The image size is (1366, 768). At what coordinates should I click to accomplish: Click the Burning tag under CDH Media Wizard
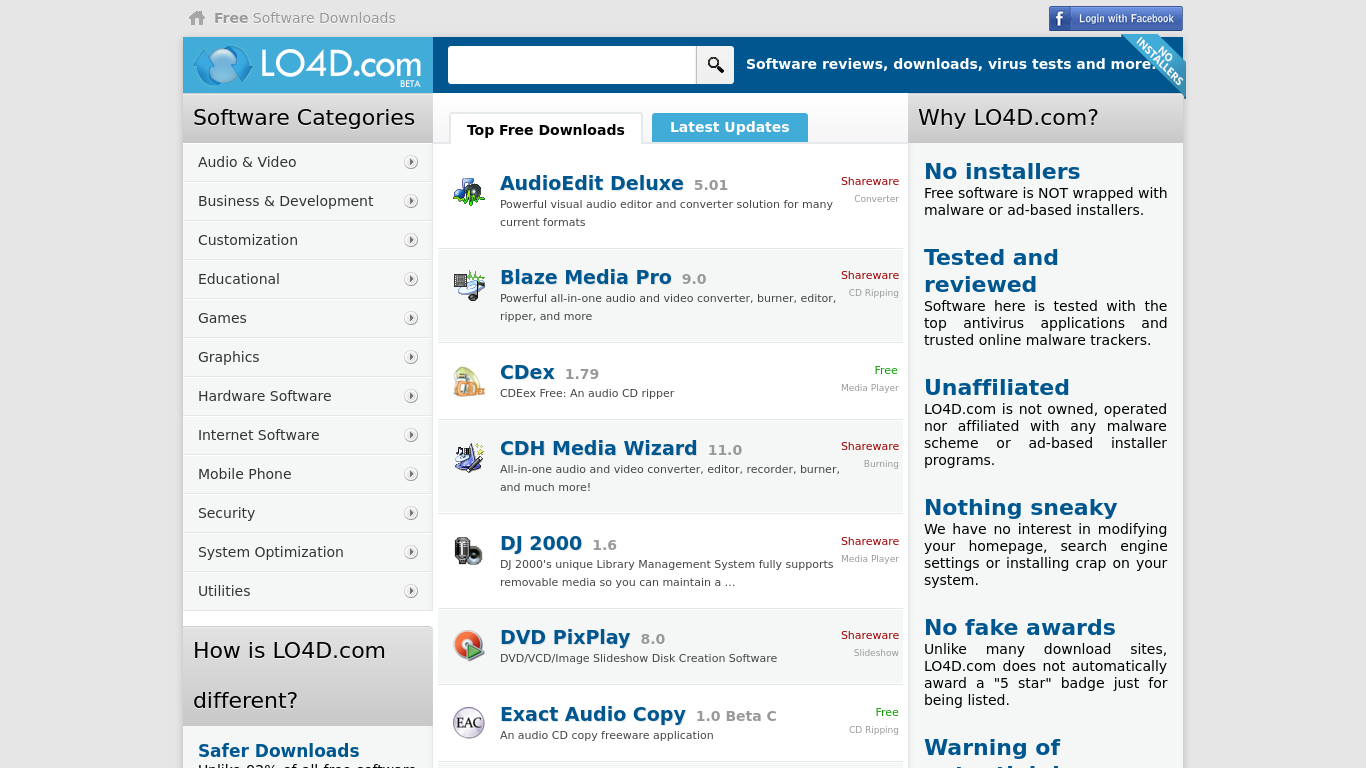(881, 464)
